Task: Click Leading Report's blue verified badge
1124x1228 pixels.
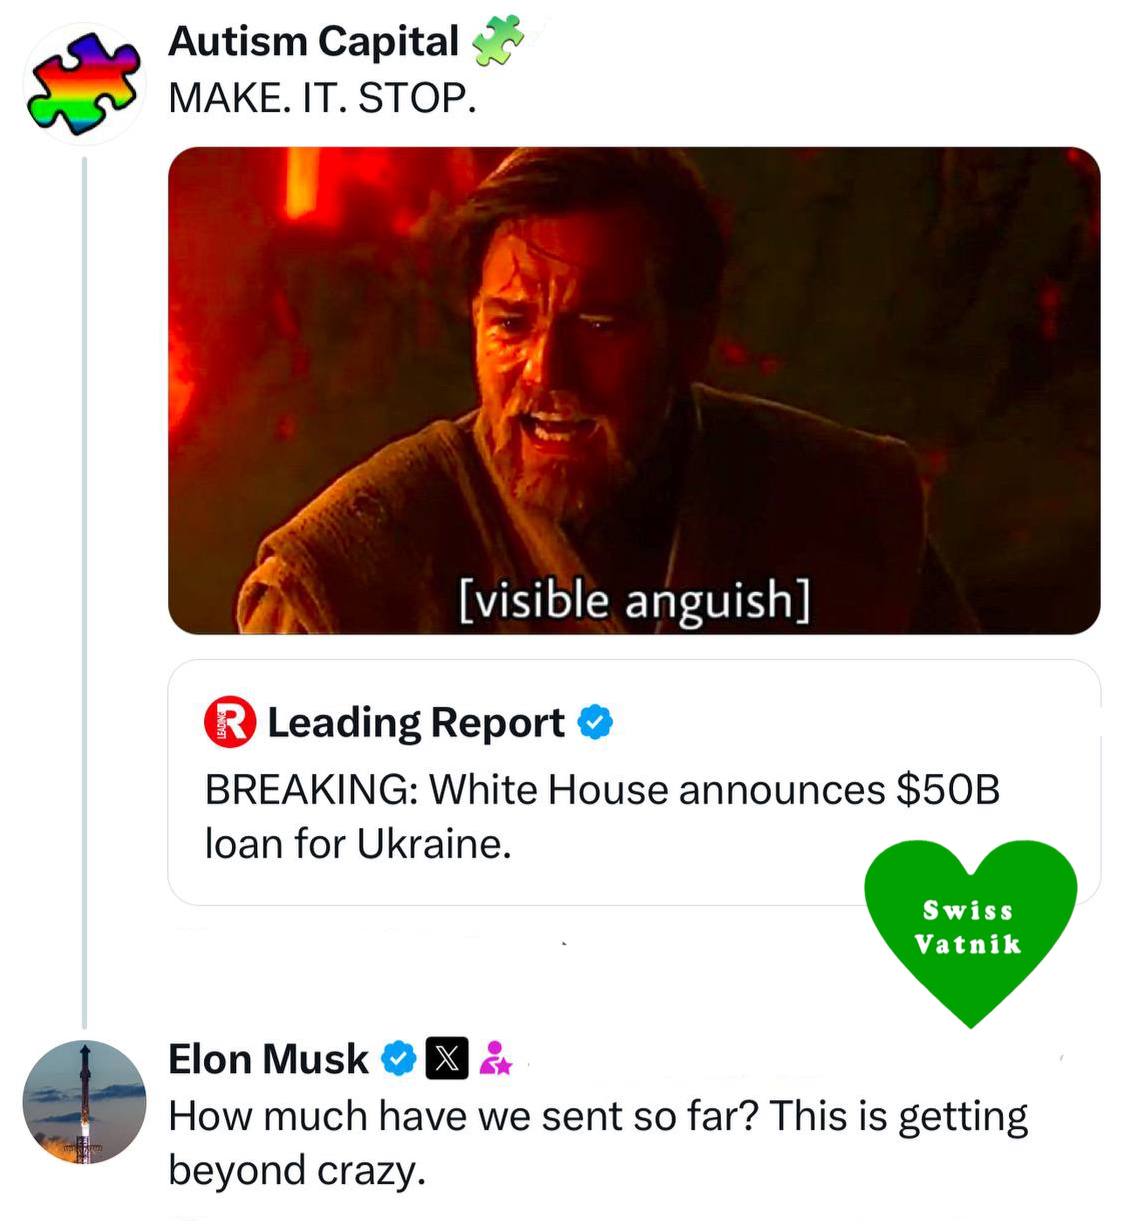Action: pos(595,722)
